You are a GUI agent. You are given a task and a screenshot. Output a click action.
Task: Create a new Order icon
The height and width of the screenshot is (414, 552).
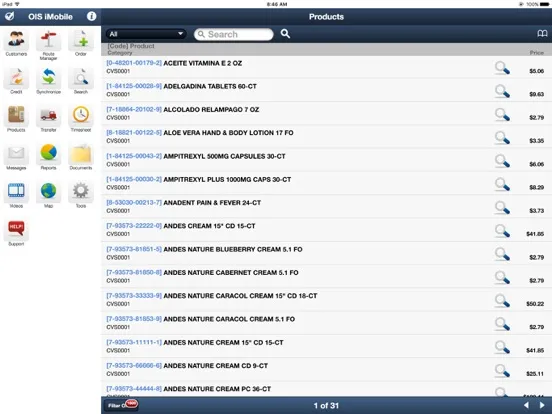click(x=81, y=40)
